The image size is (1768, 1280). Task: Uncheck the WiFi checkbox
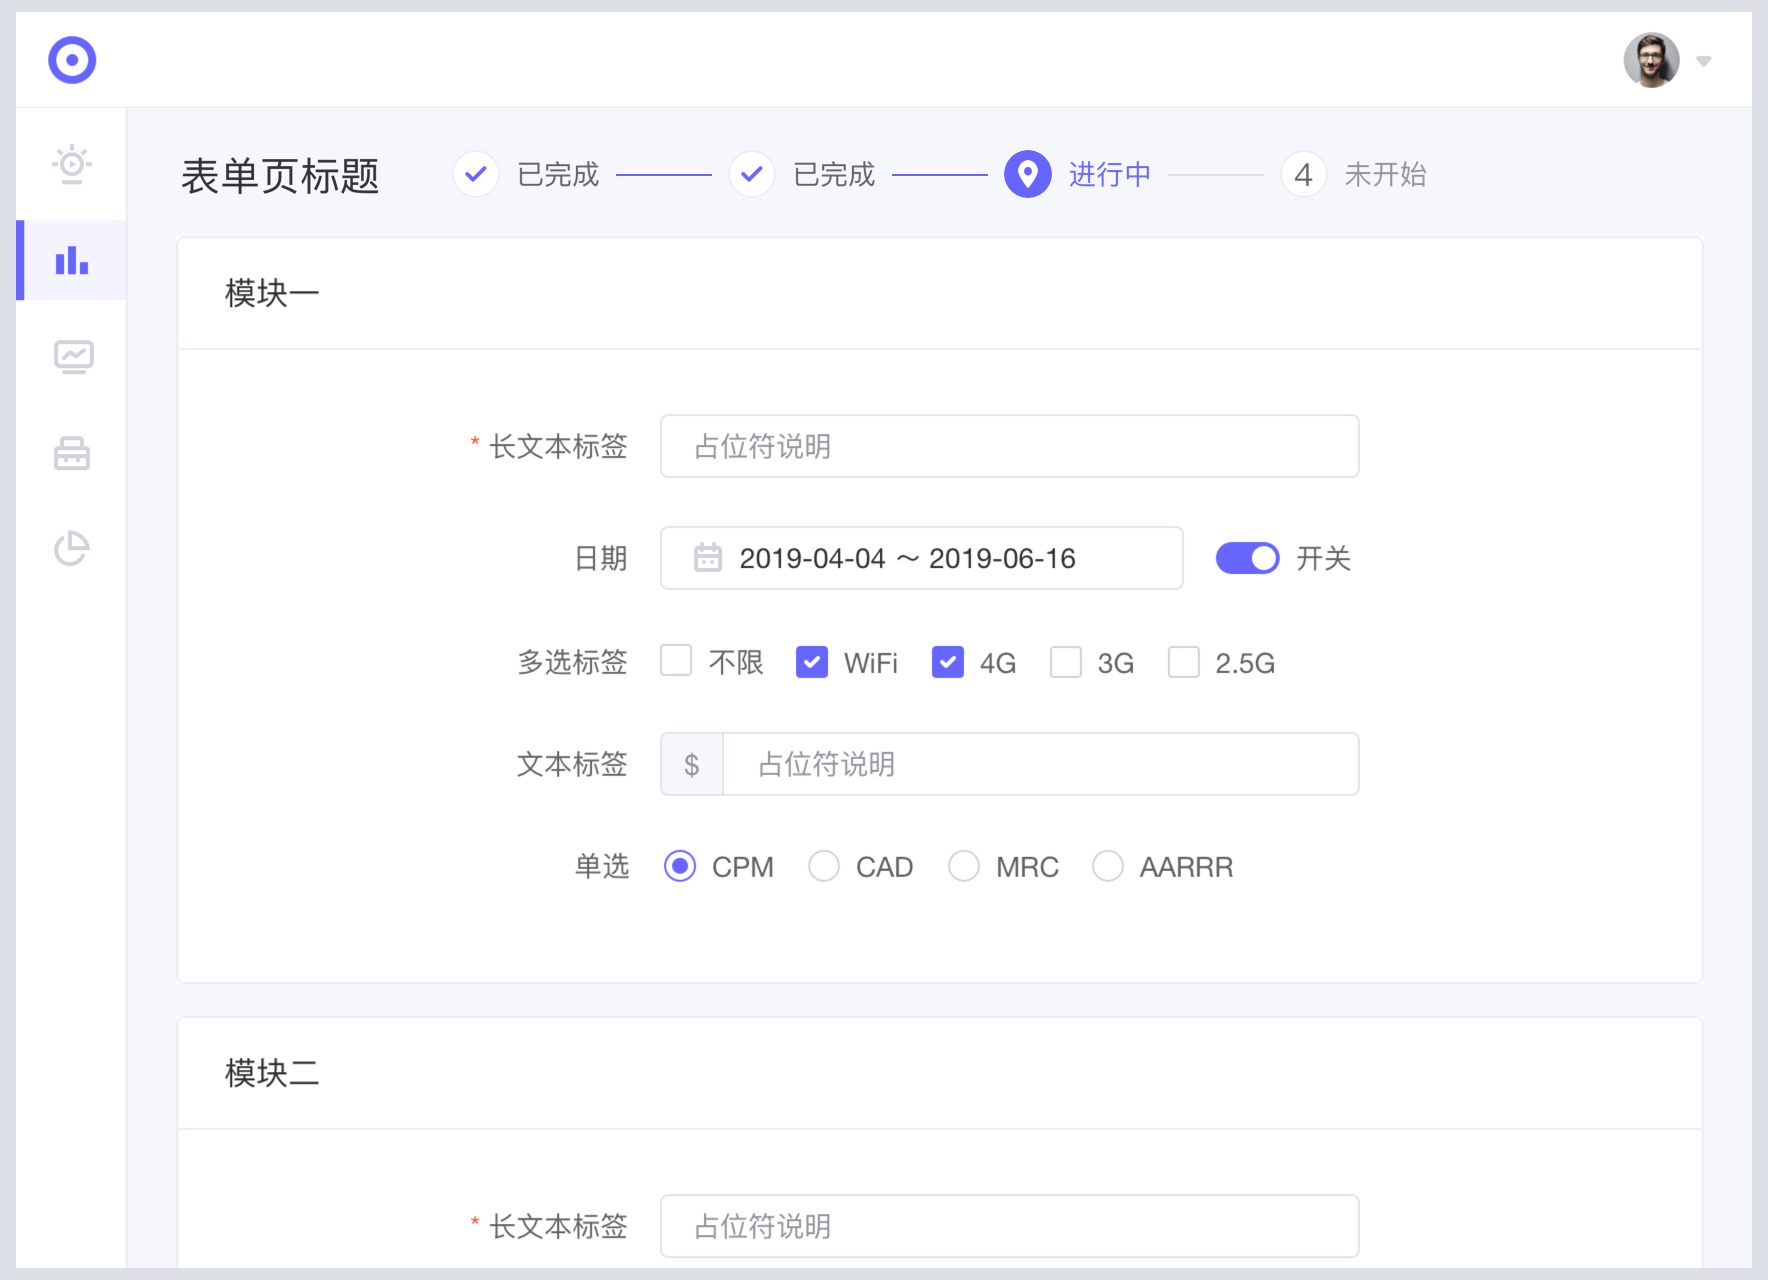(x=812, y=661)
